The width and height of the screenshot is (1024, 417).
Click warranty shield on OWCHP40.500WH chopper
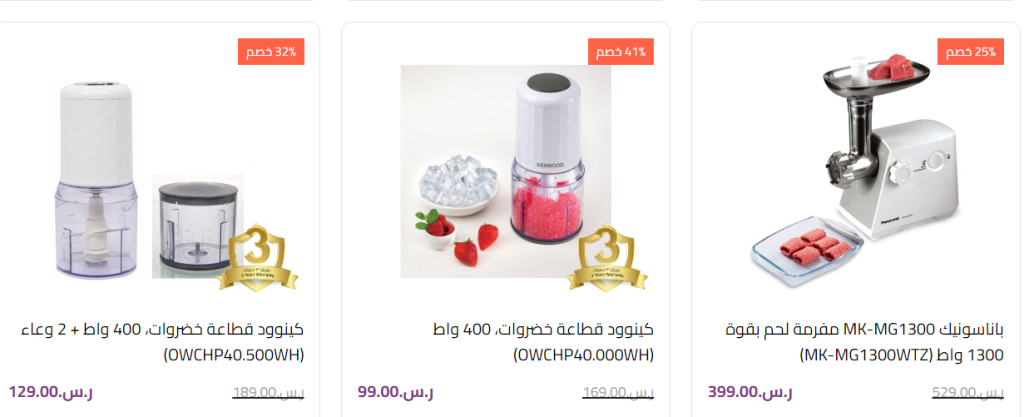point(257,257)
